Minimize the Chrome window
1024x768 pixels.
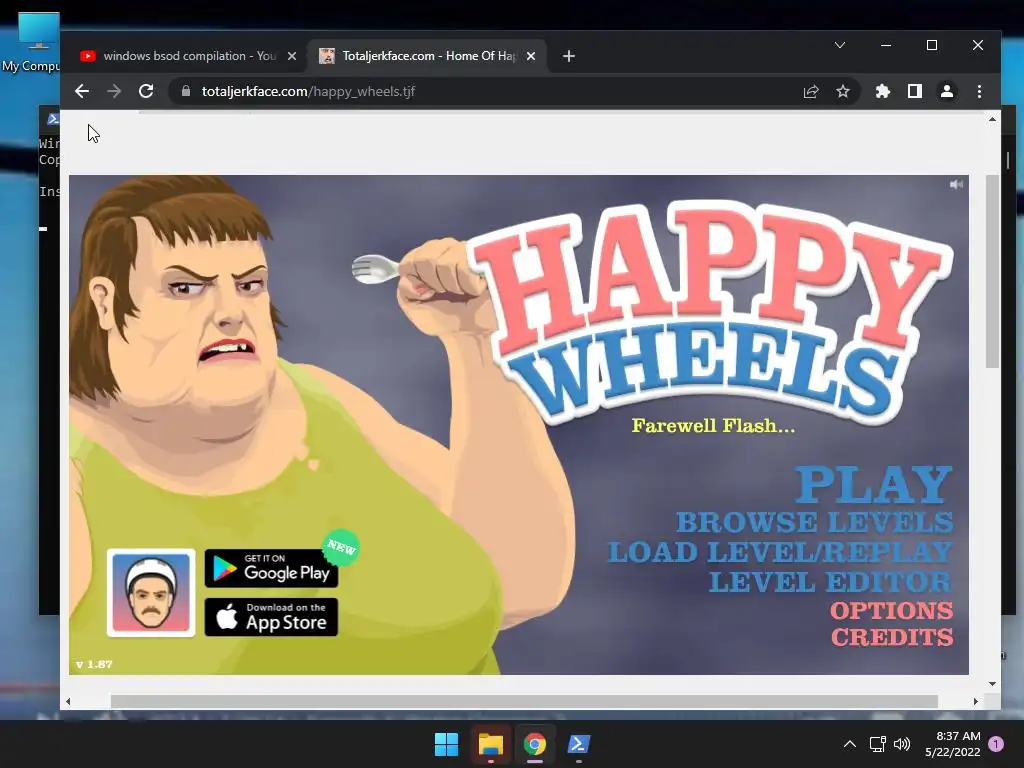(x=886, y=45)
